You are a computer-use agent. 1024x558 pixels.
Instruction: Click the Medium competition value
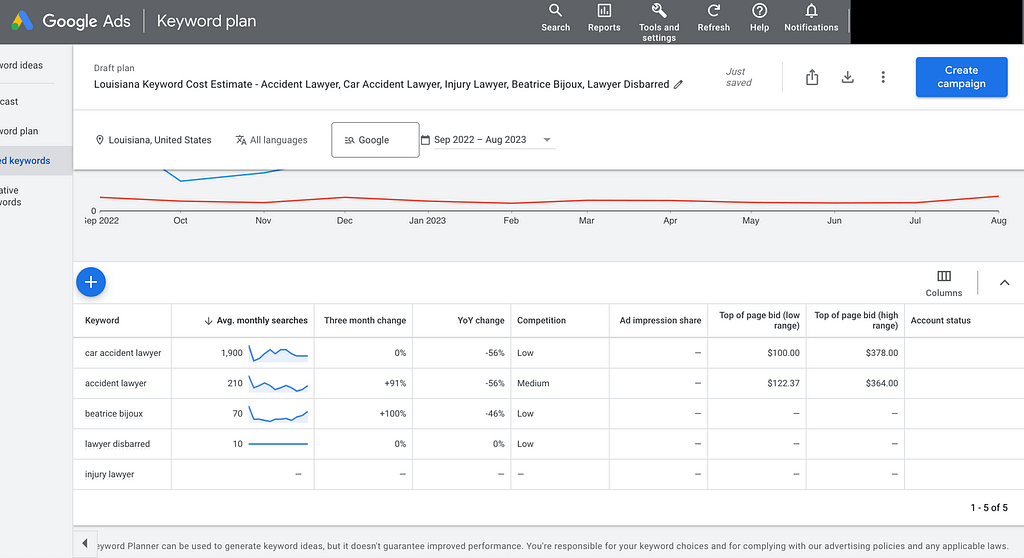533,384
